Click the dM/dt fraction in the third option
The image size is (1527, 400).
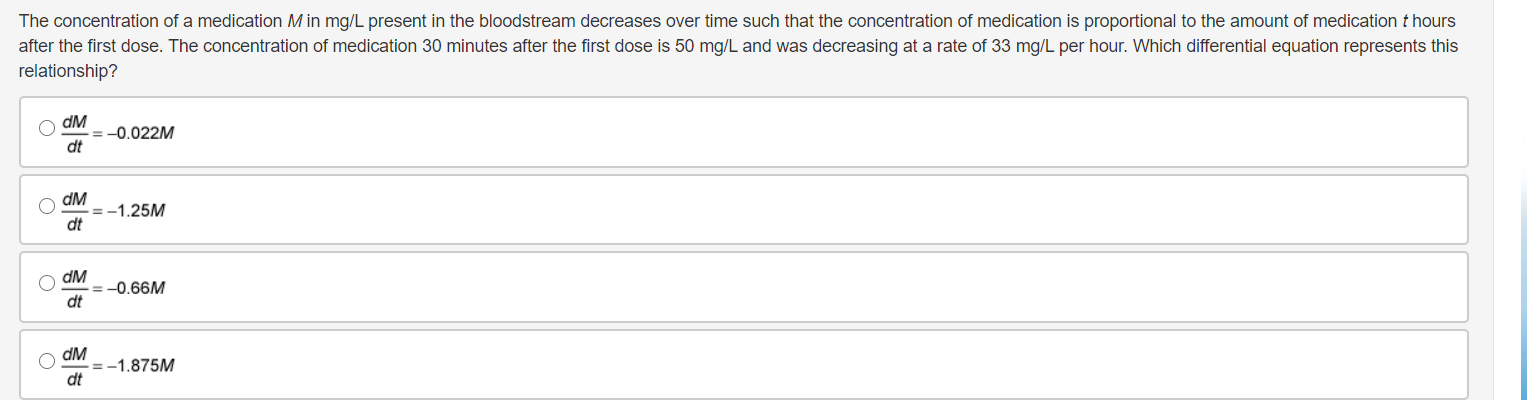point(74,289)
